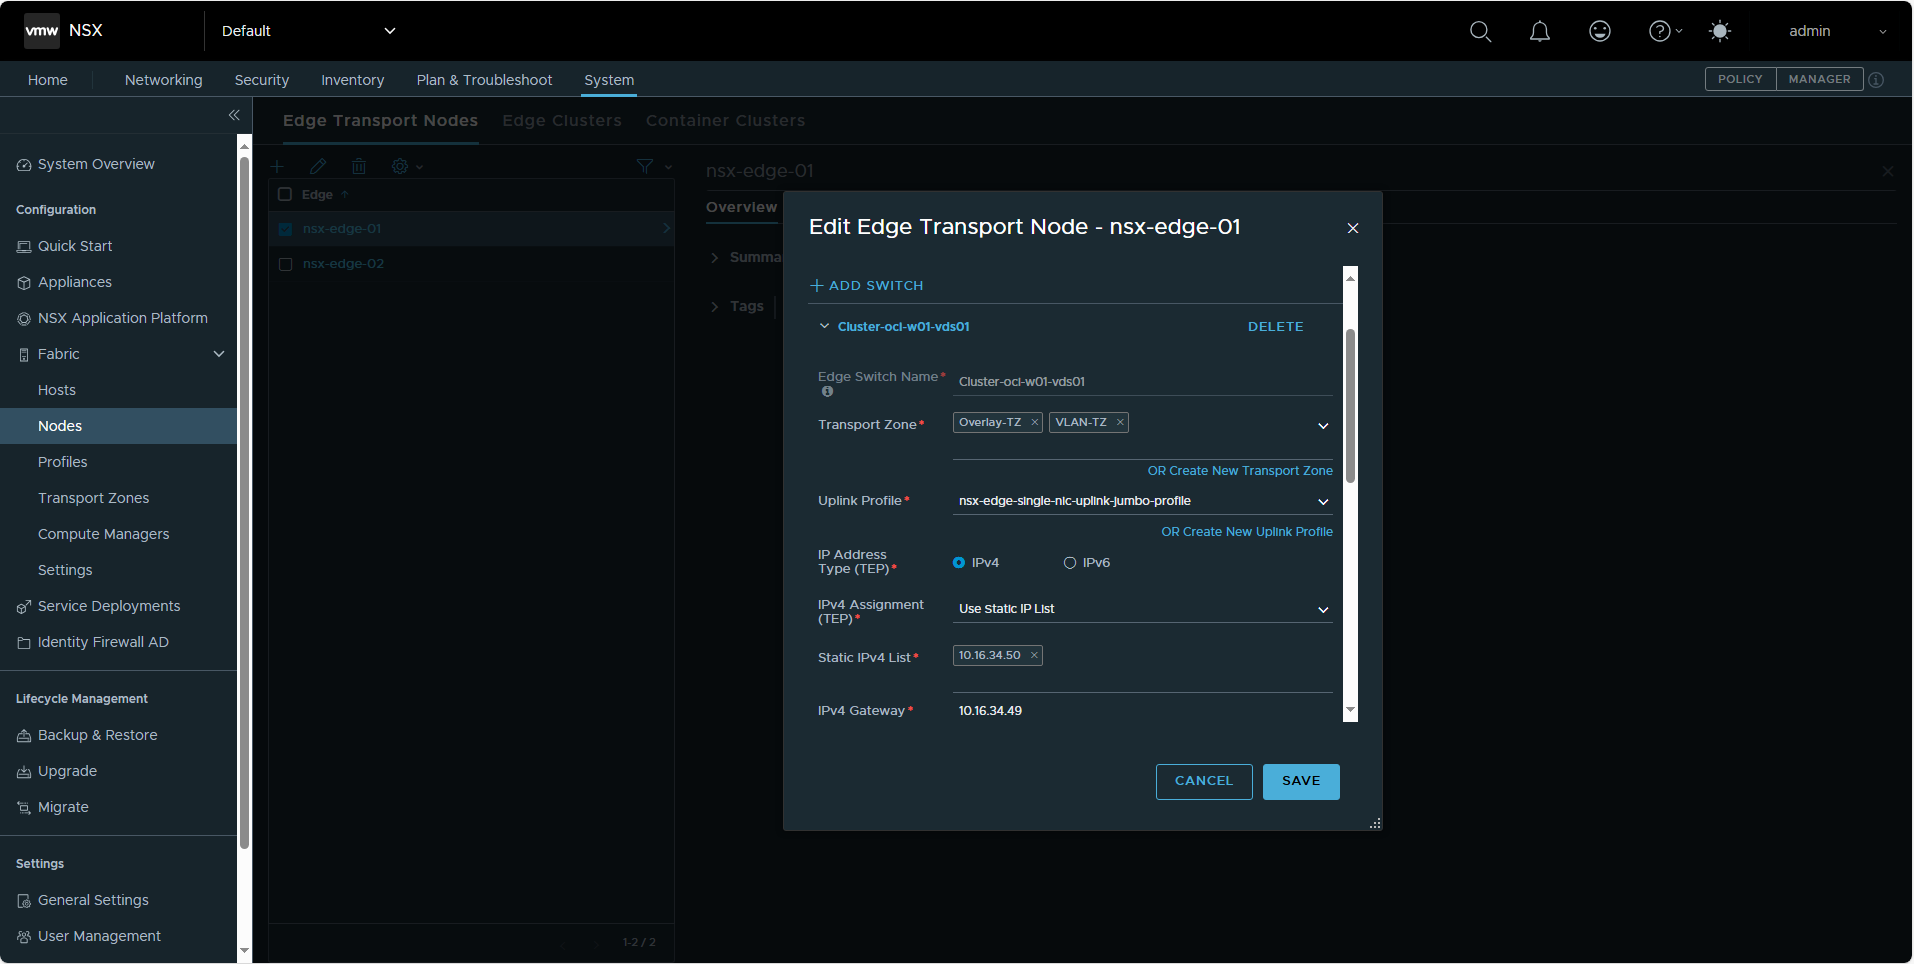Screen dimensions: 1914x964
Task: Click the delete trash icon in toolbar
Action: coord(359,166)
